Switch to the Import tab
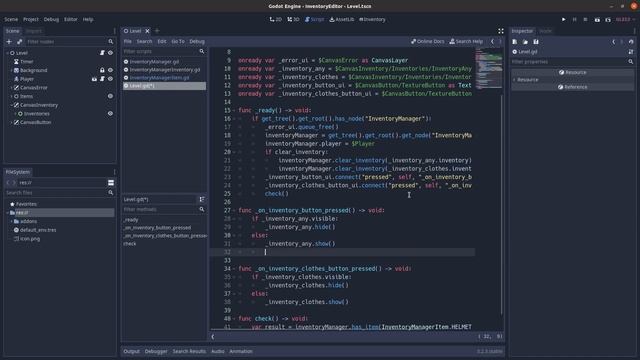Image resolution: width=640 pixels, height=360 pixels. point(33,31)
